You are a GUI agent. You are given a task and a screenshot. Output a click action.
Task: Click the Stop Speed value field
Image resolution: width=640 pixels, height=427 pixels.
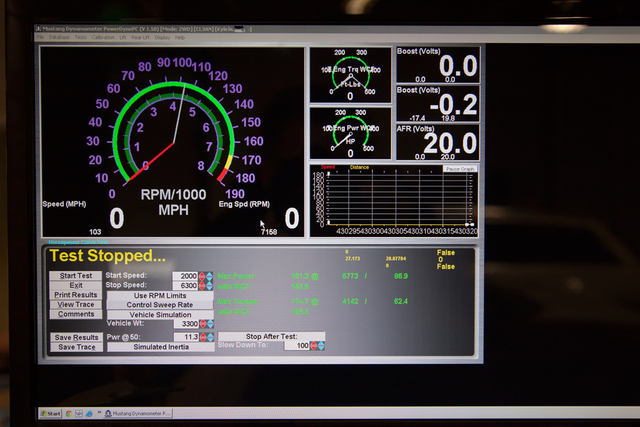[185, 285]
